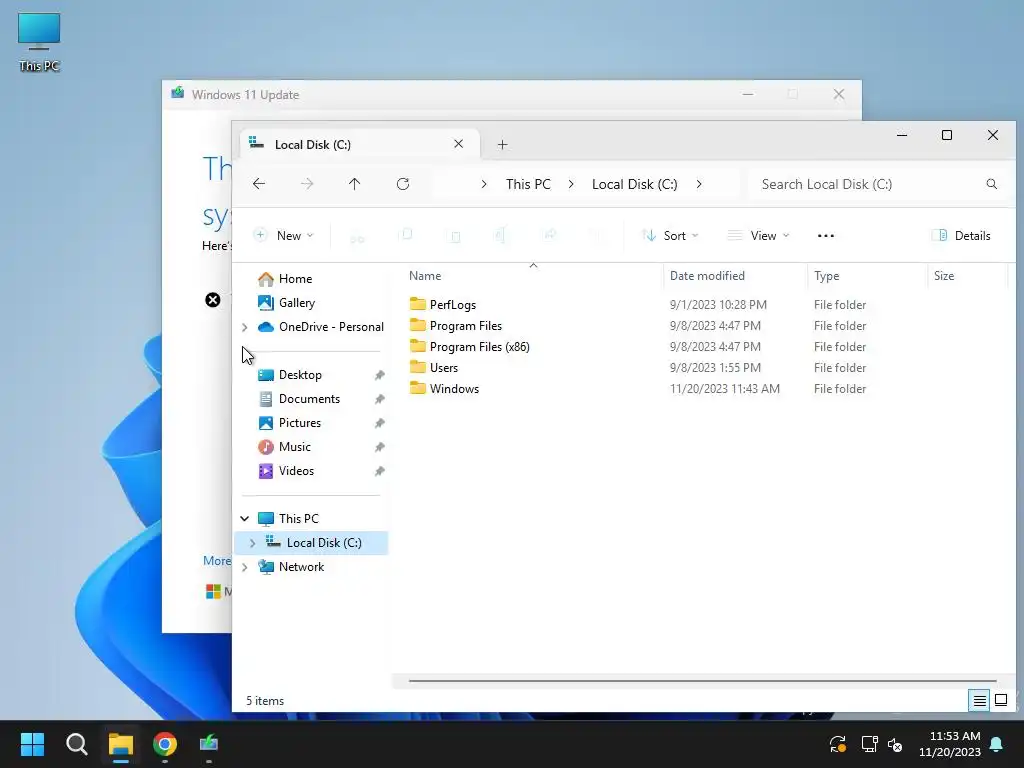Click the Rename icon in toolbar
The image size is (1024, 768).
click(502, 235)
